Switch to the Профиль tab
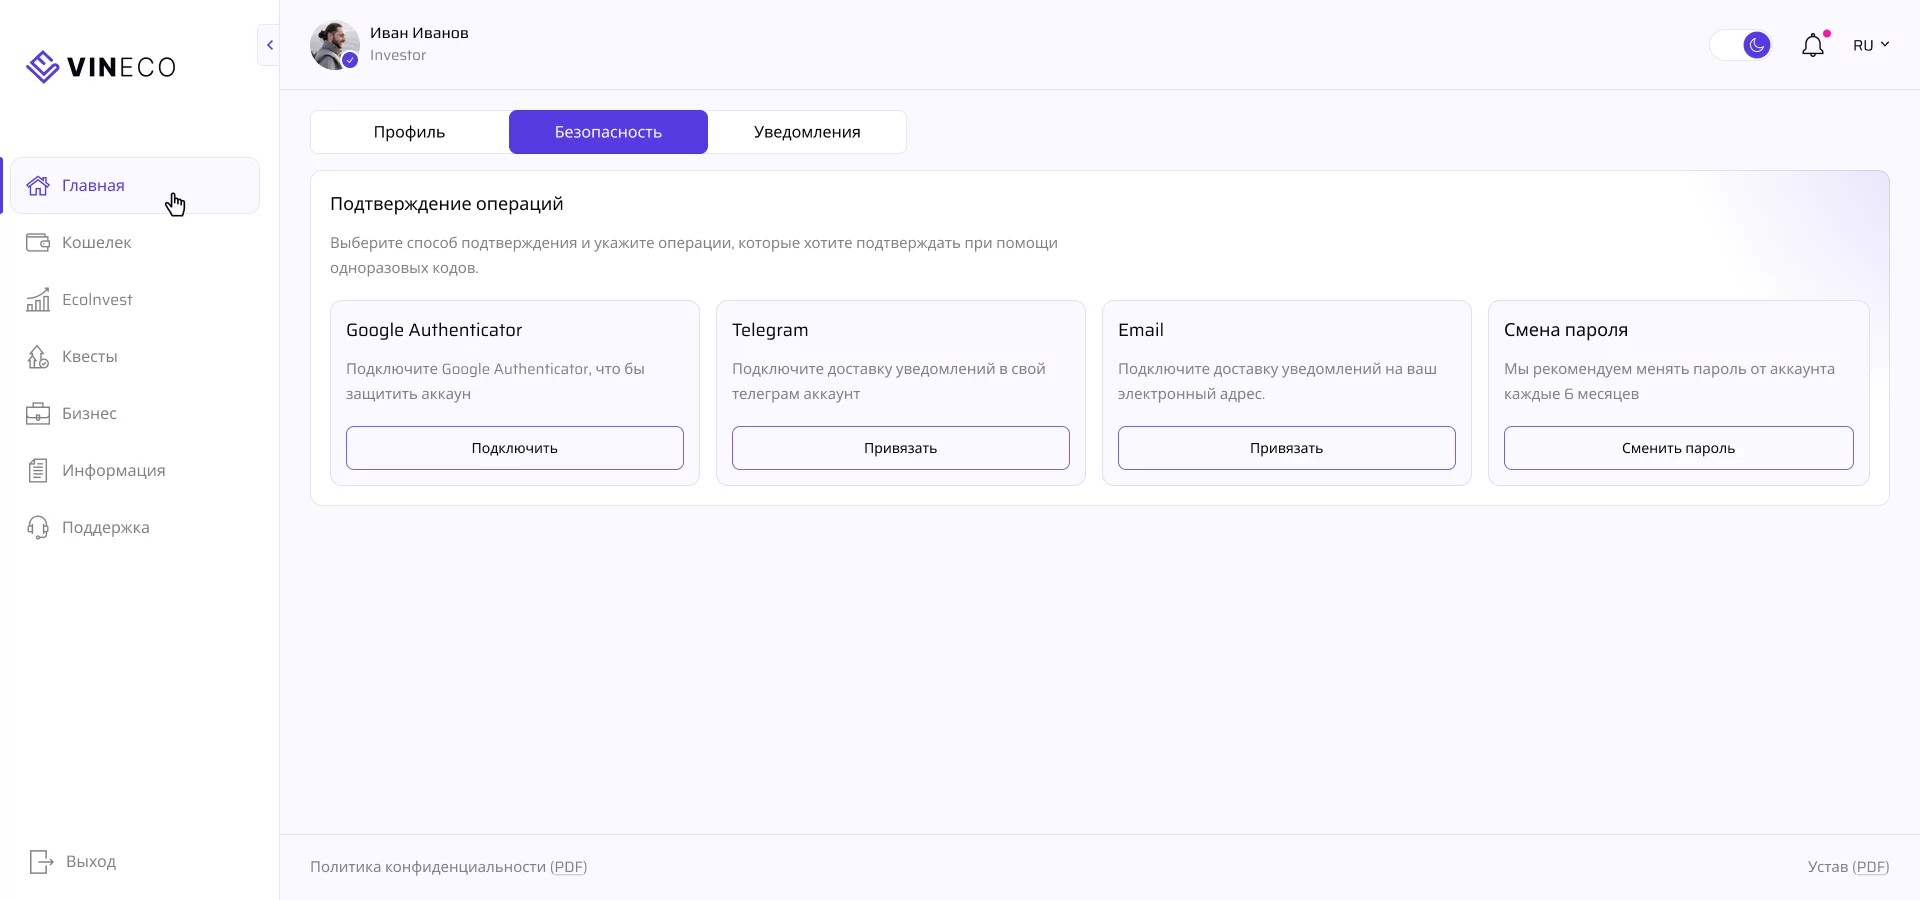 [x=409, y=132]
